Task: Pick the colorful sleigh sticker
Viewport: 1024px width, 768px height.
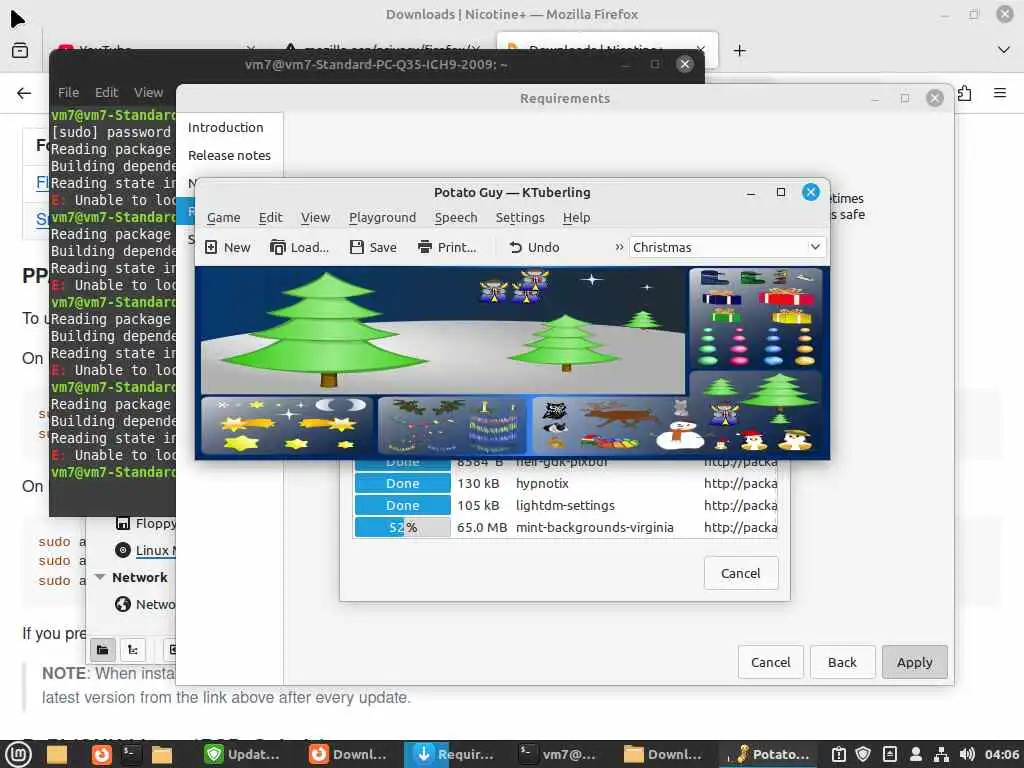Action: (609, 442)
